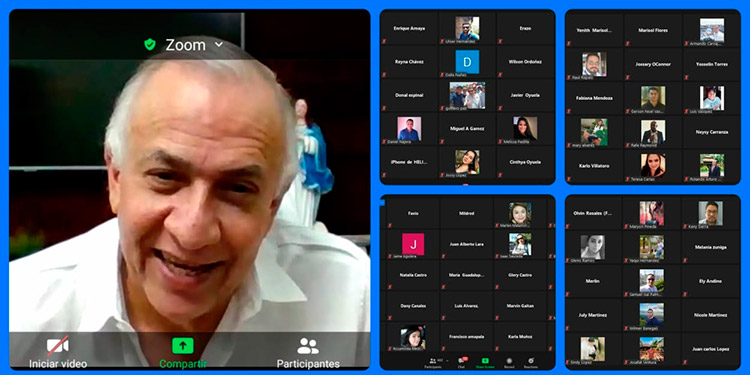Click the Juan Alberto Lara name
Viewport: 750px width, 375px height.
(x=466, y=244)
